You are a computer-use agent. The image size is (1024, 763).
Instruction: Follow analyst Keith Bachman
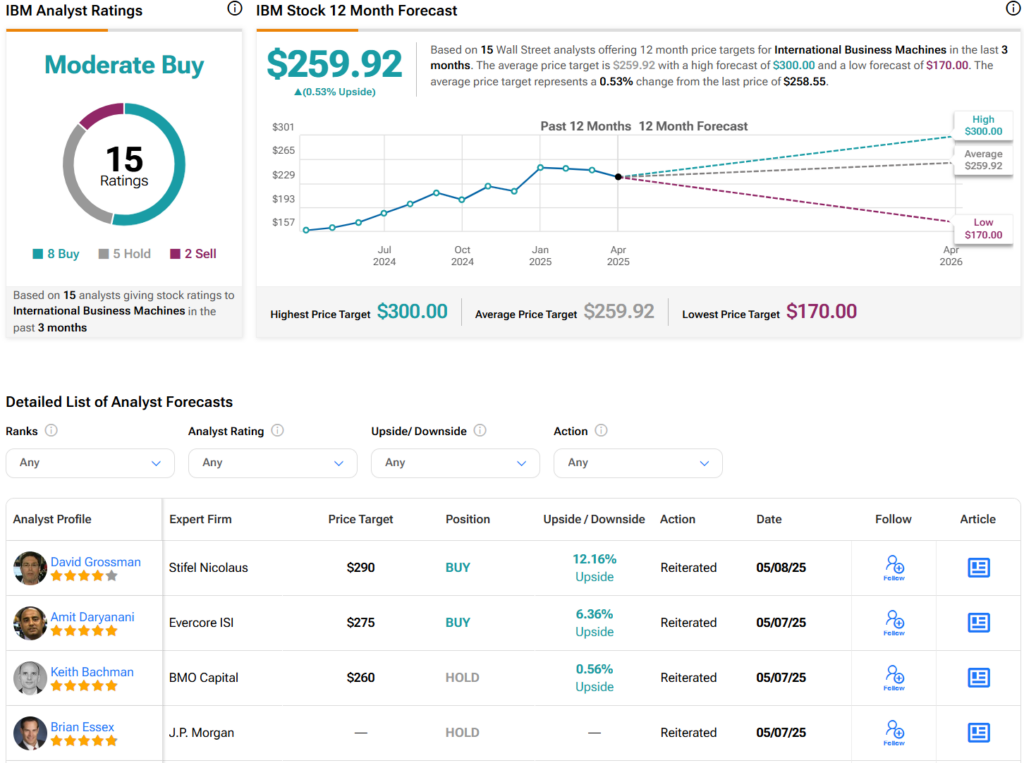pyautogui.click(x=894, y=677)
